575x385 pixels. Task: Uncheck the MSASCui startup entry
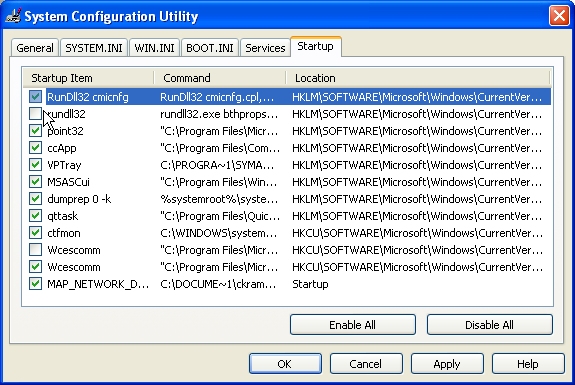click(x=35, y=182)
